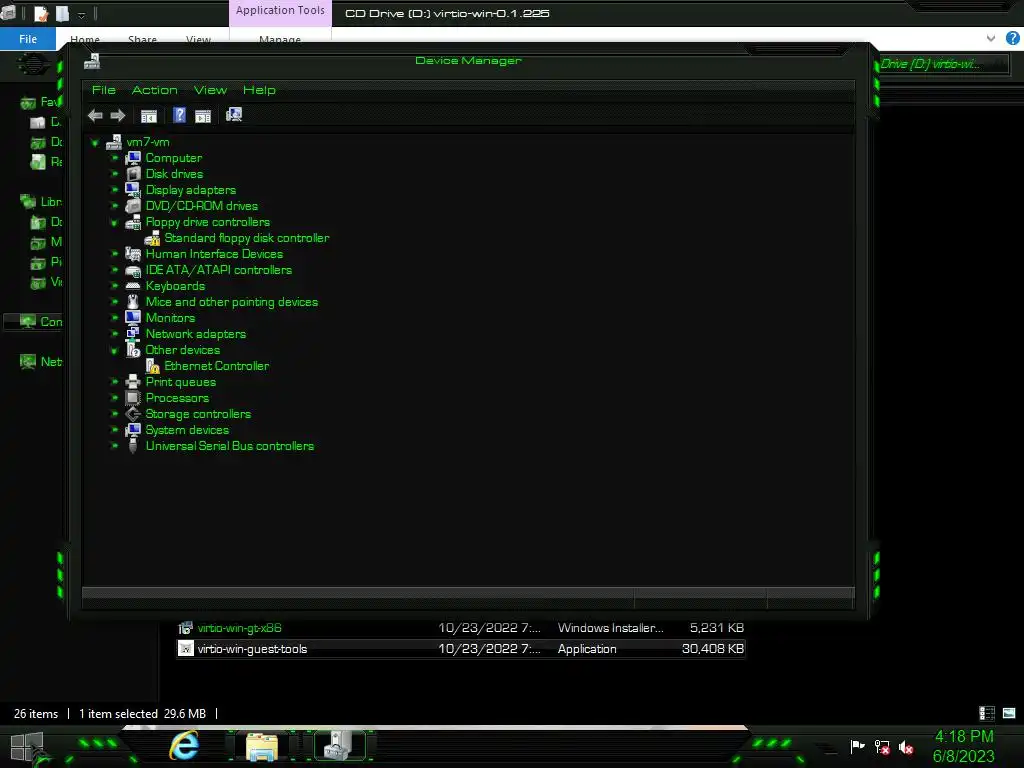Click the muted volume tray icon
1024x768 pixels.
point(906,748)
